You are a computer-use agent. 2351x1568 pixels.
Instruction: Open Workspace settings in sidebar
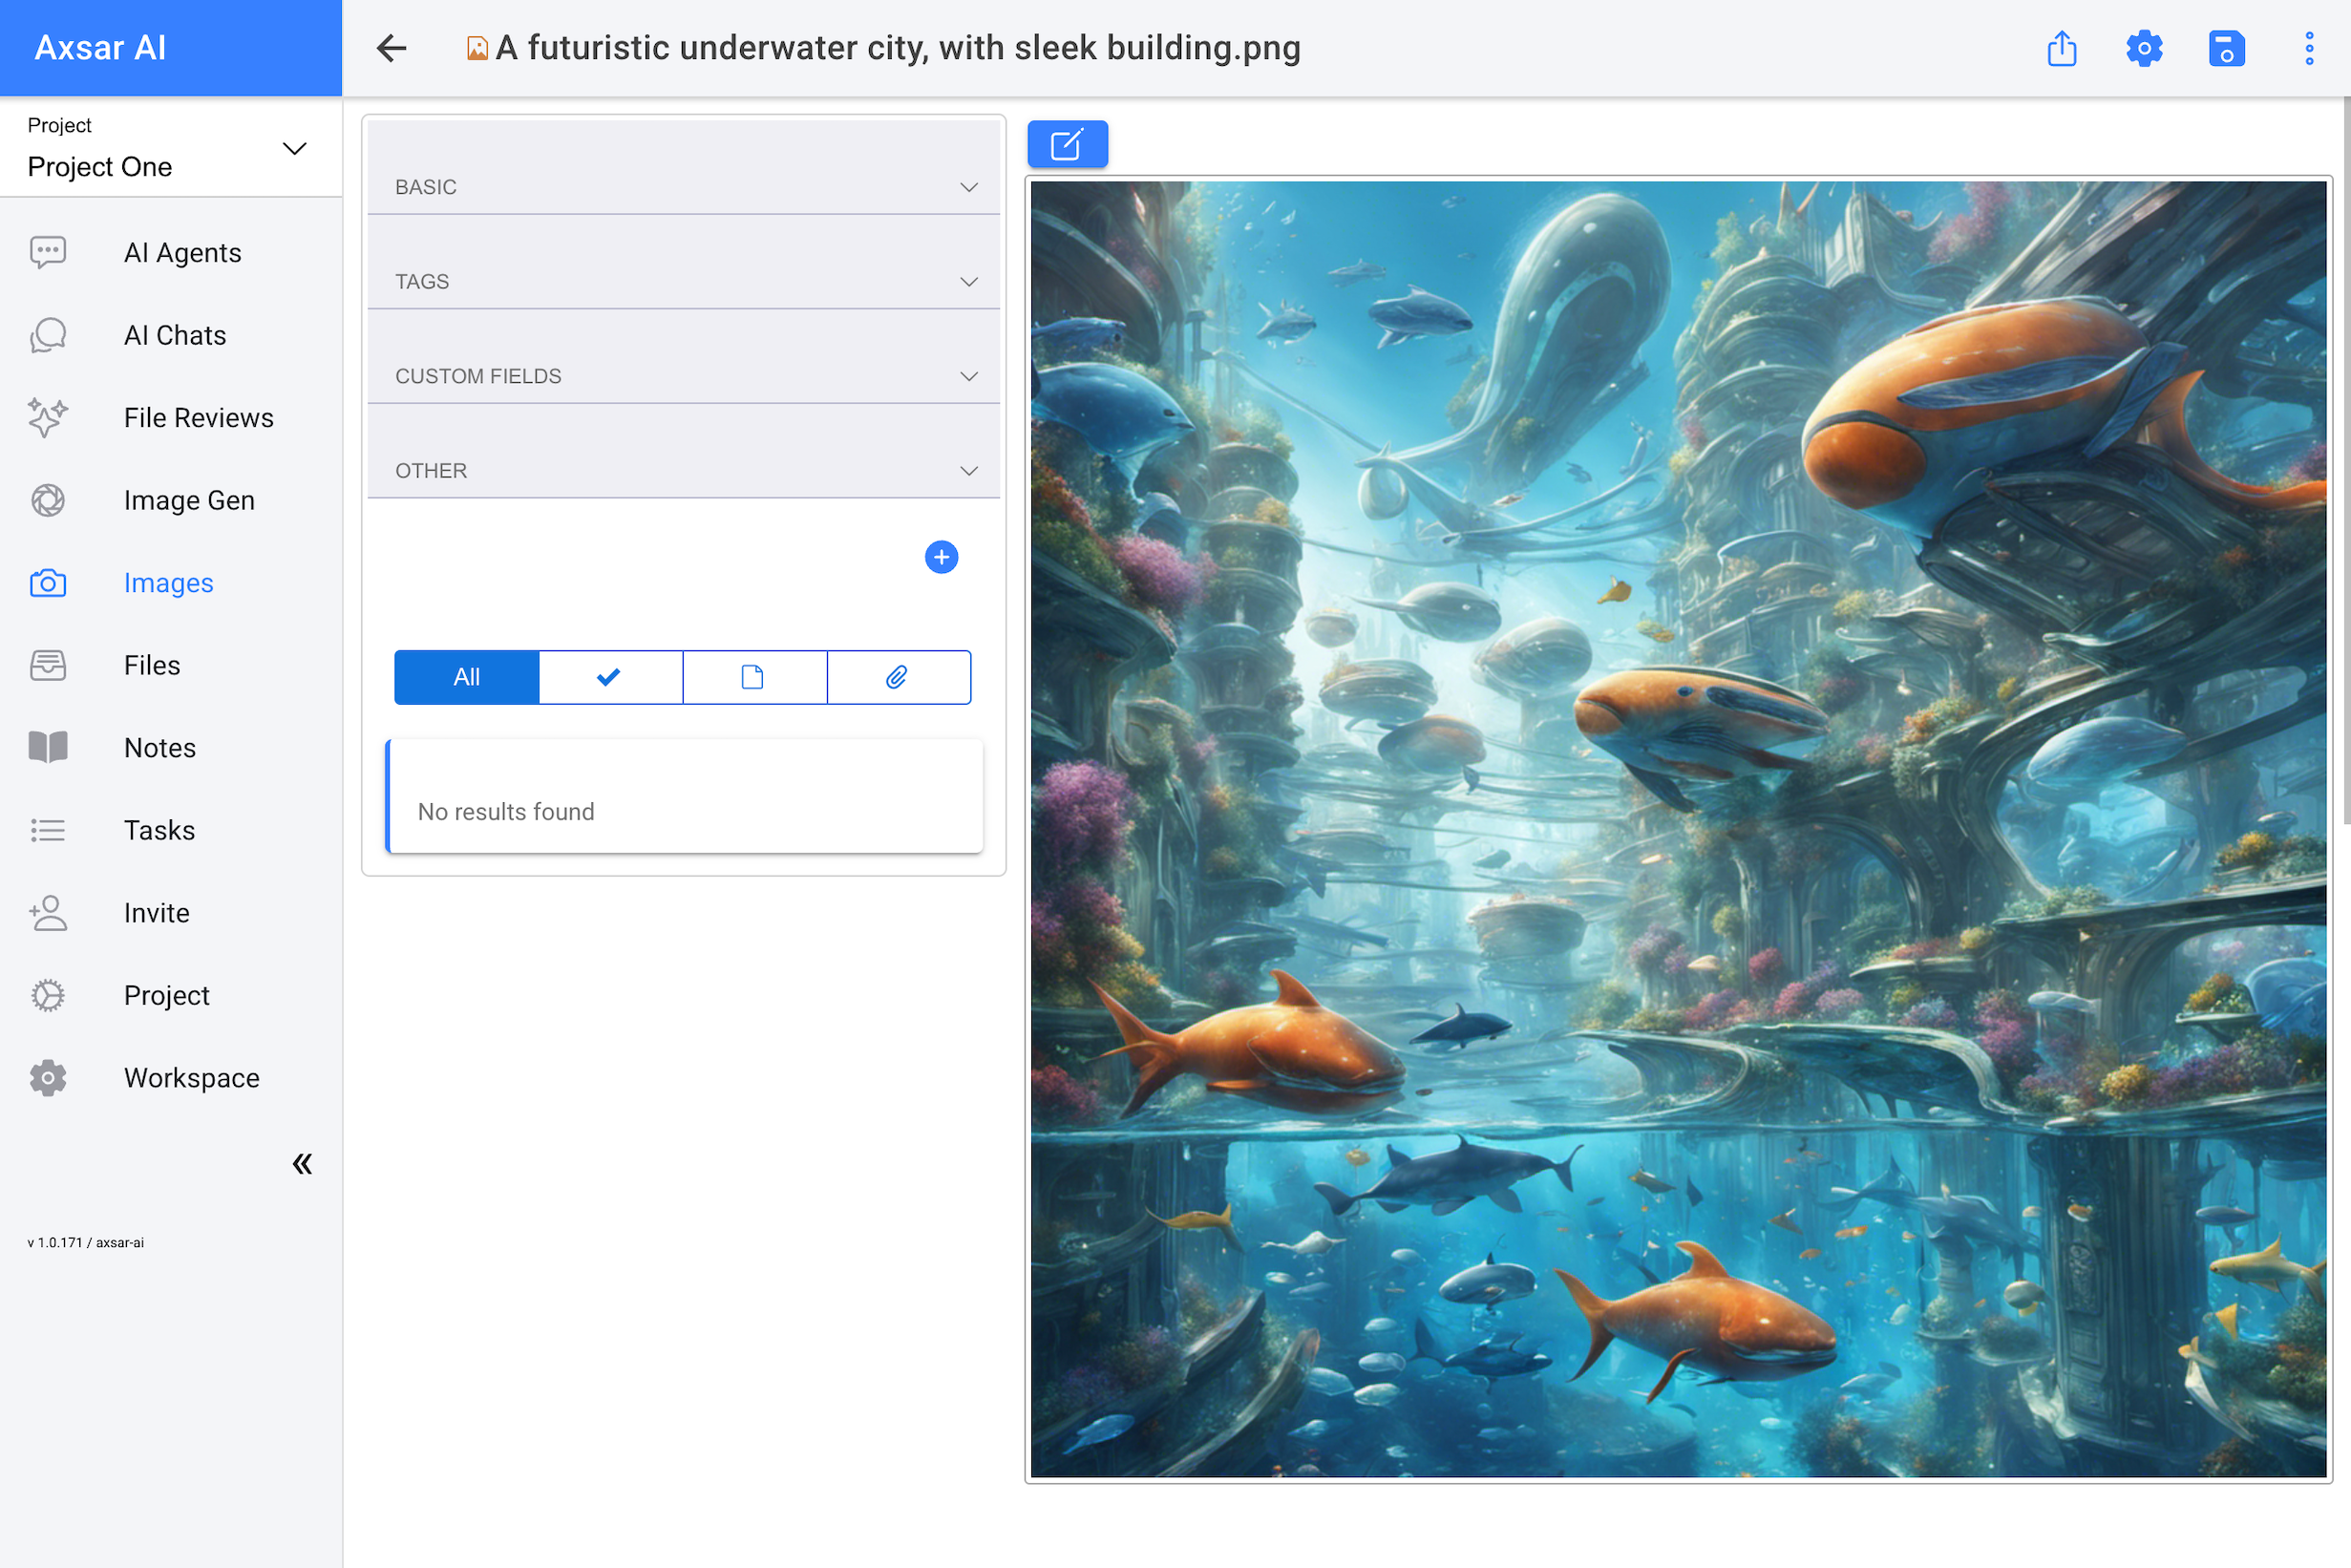[x=191, y=1078]
